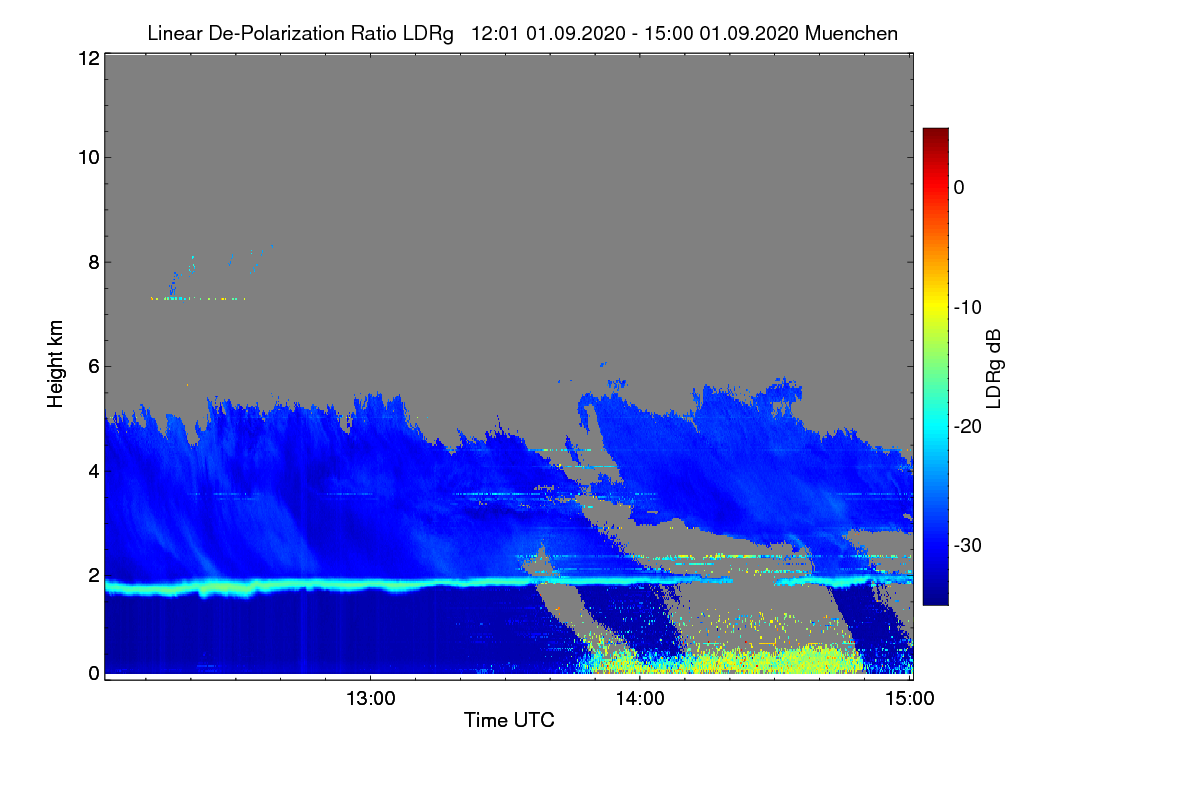1200x800 pixels.
Task: Click the "LDRg dB" colorbar label
Action: [x=994, y=368]
